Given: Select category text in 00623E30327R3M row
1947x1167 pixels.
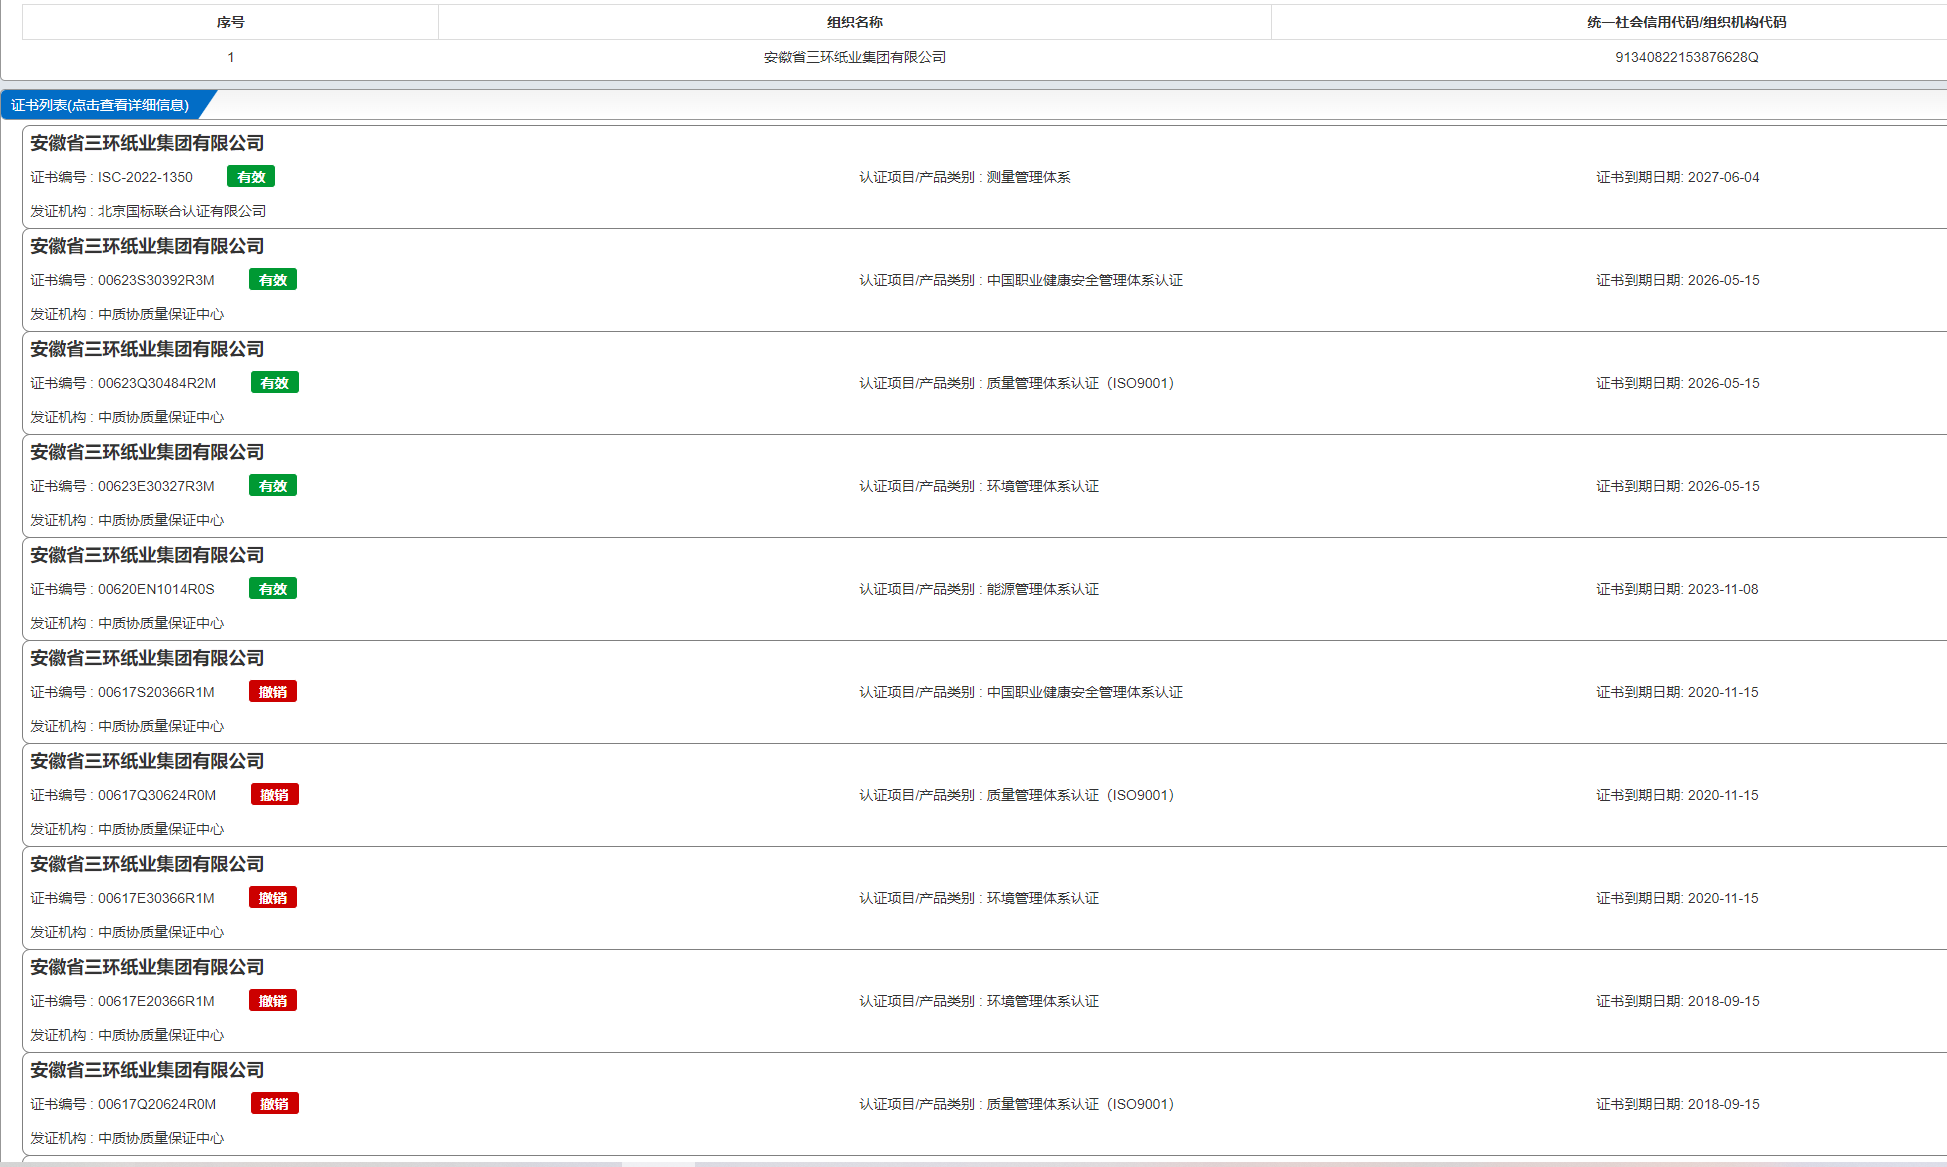Looking at the screenshot, I should click(x=1042, y=486).
